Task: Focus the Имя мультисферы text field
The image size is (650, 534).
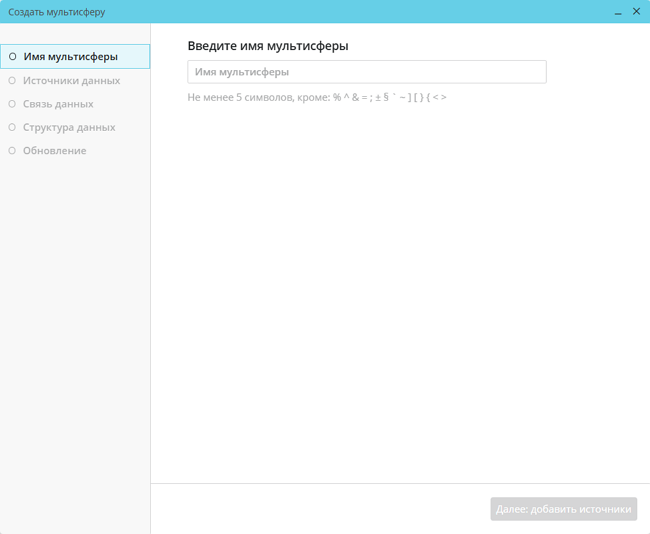Action: pyautogui.click(x=366, y=72)
